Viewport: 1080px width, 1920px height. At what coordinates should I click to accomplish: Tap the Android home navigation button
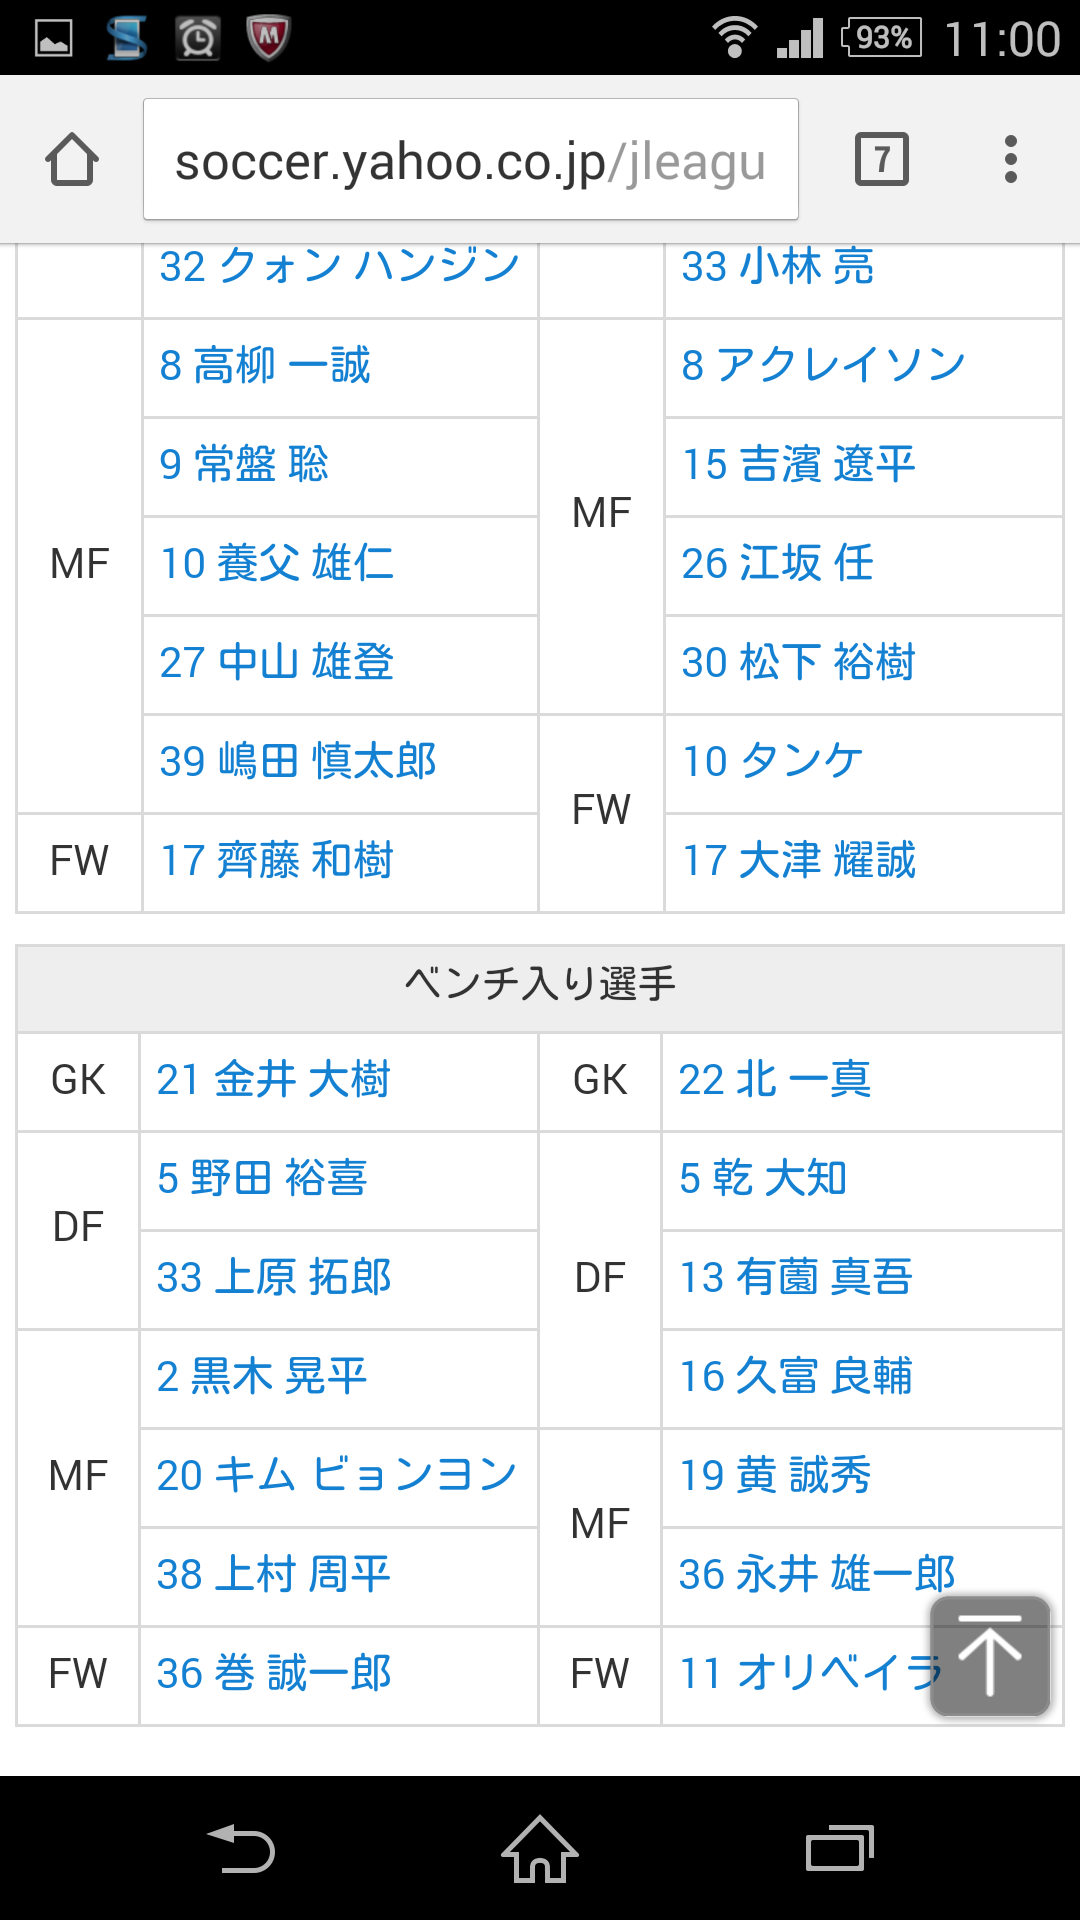coord(540,1848)
